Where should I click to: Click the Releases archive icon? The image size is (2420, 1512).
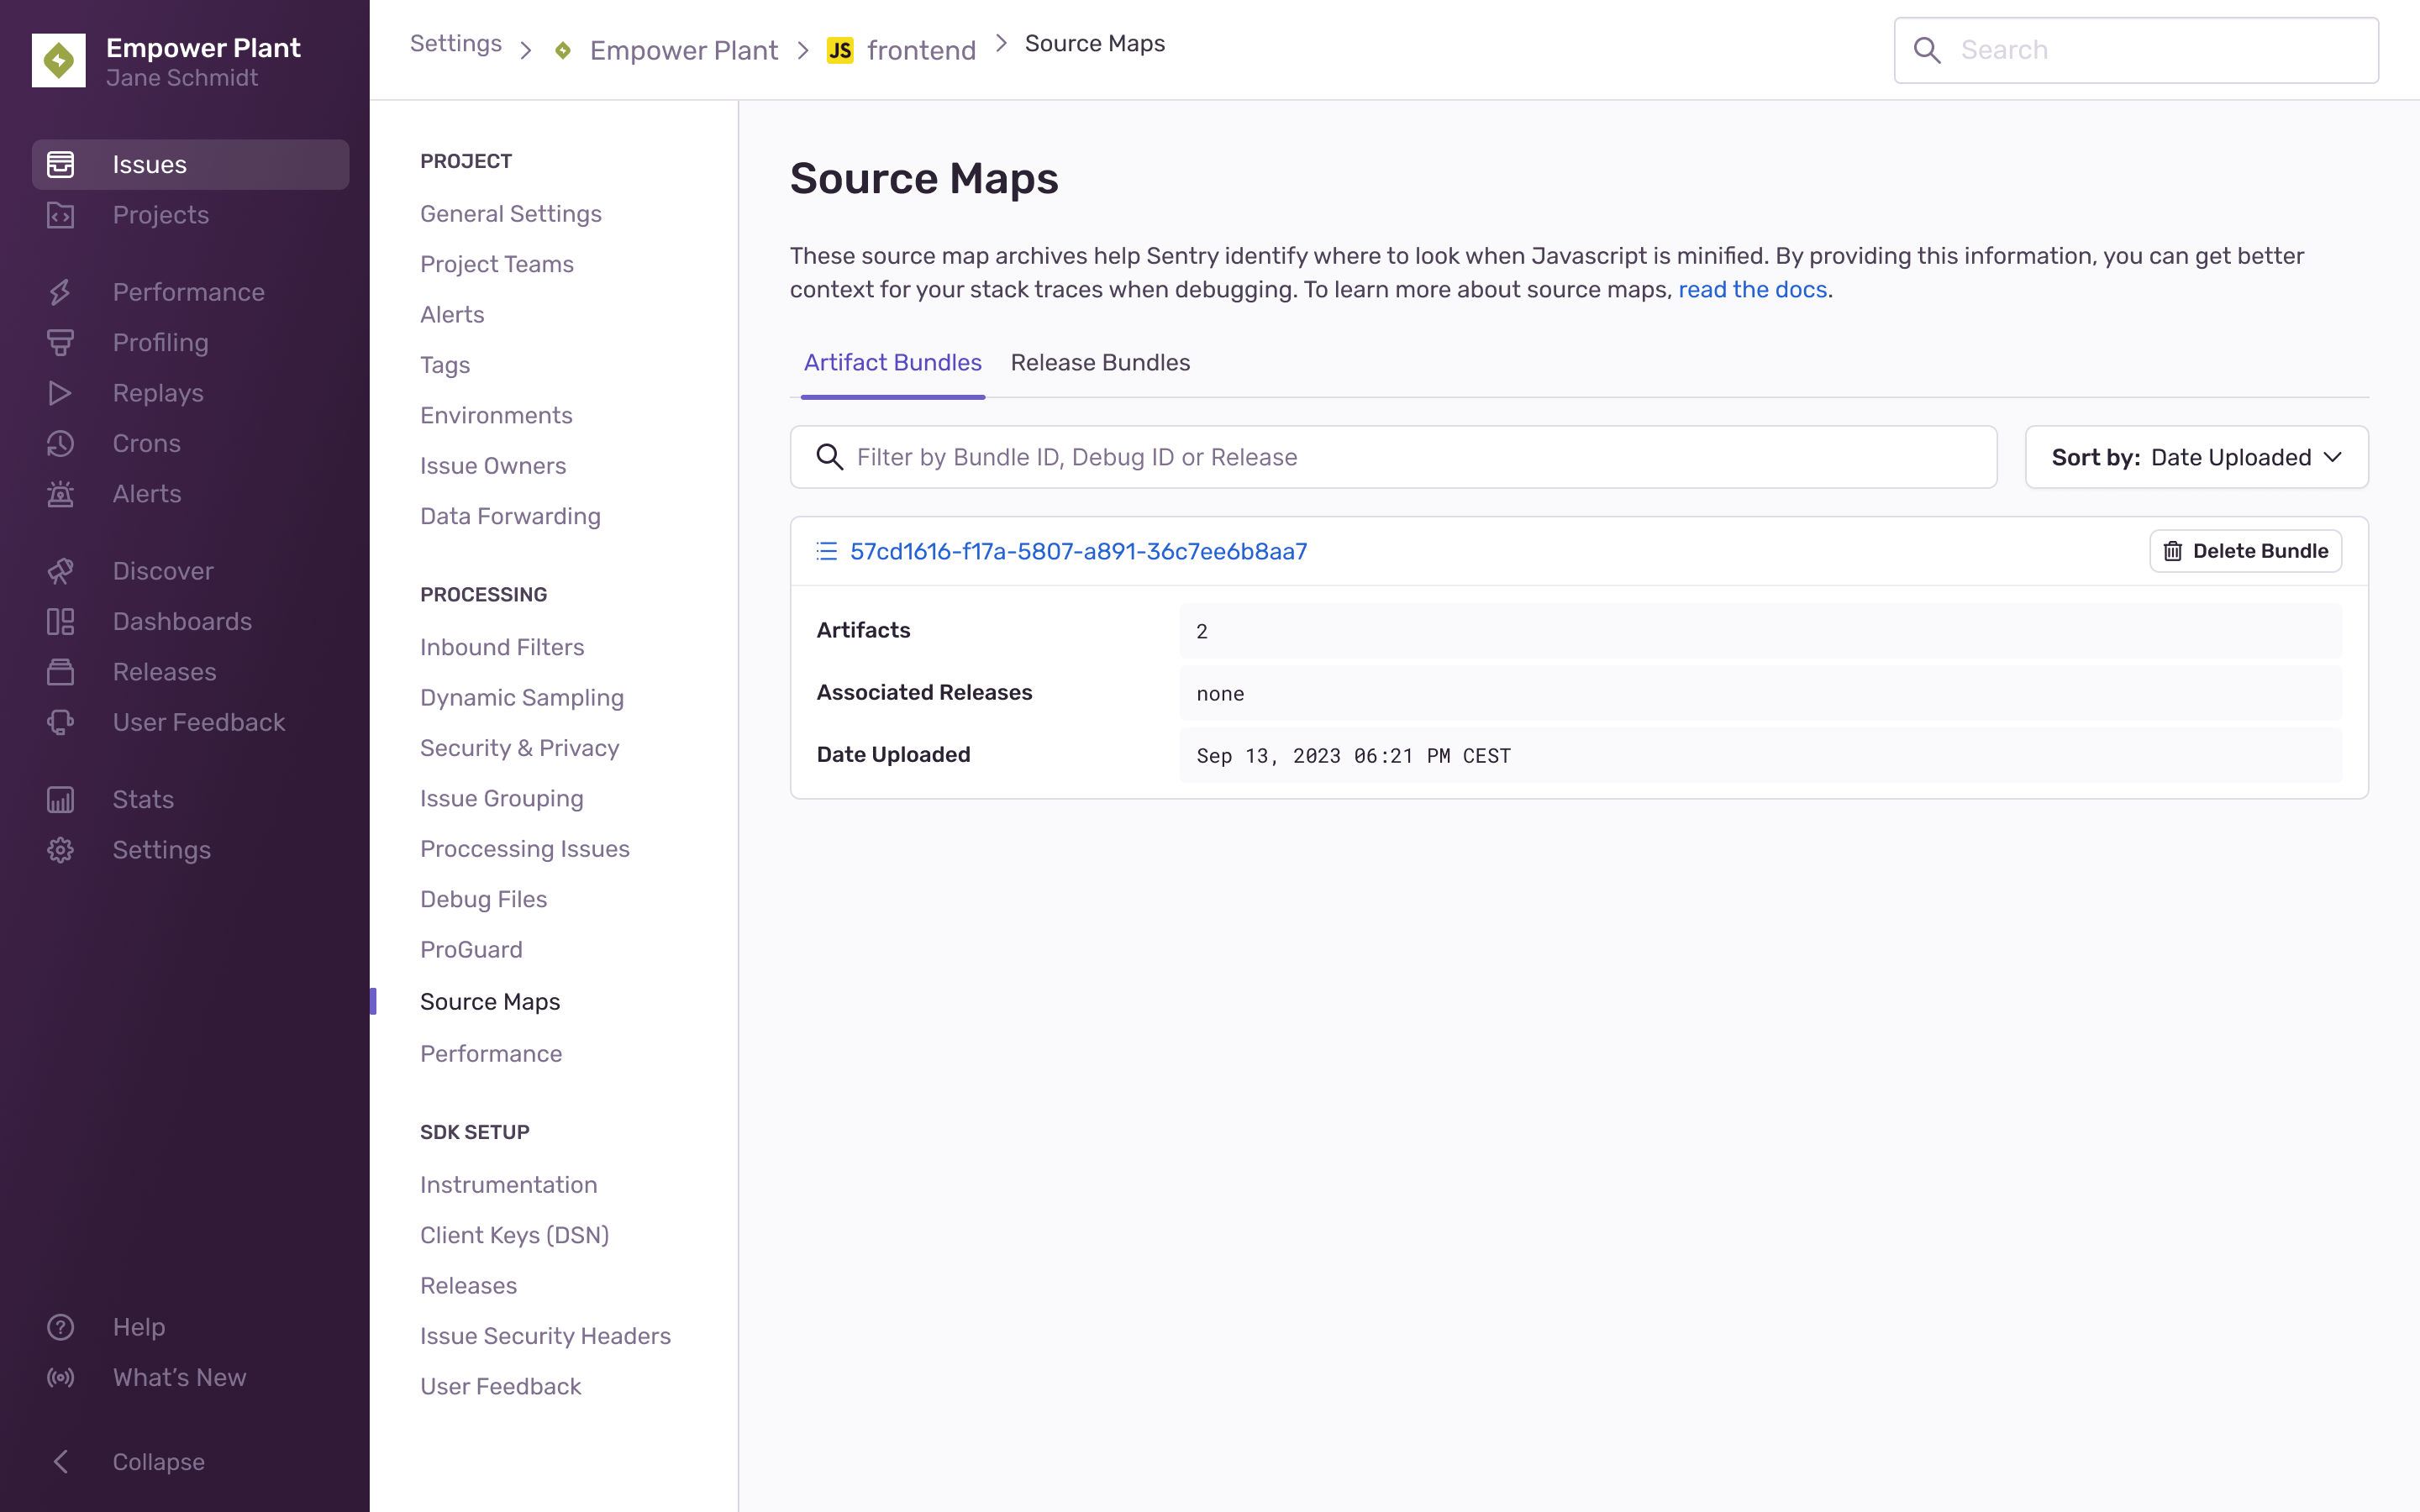point(61,671)
